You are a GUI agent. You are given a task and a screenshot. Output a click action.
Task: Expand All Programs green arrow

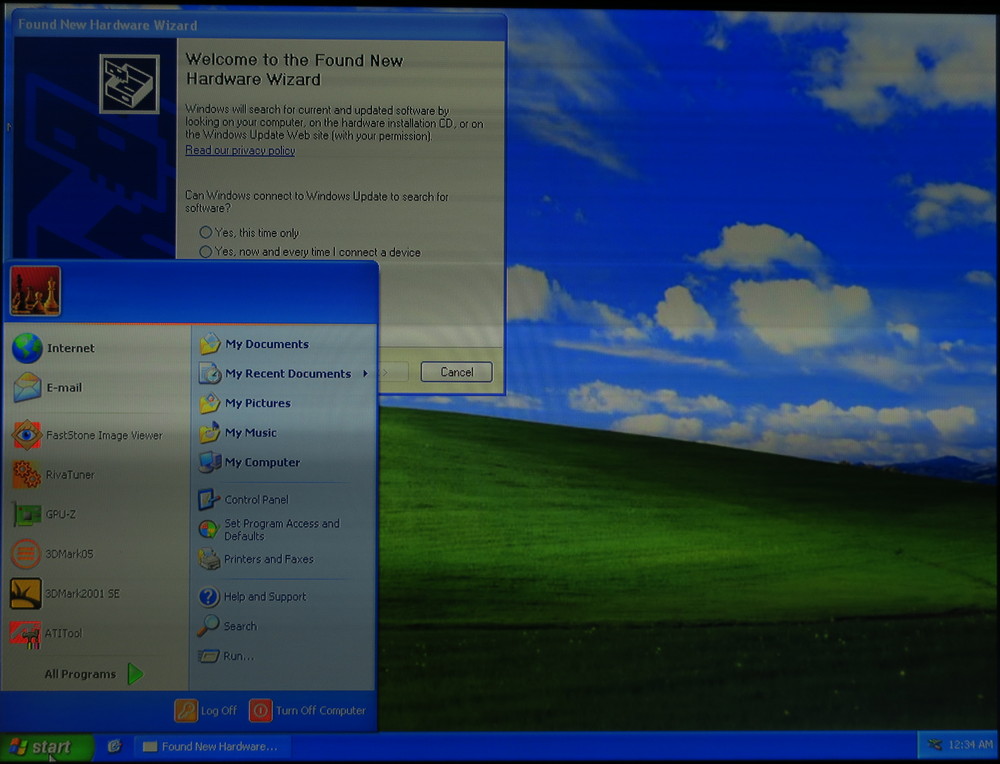[135, 674]
